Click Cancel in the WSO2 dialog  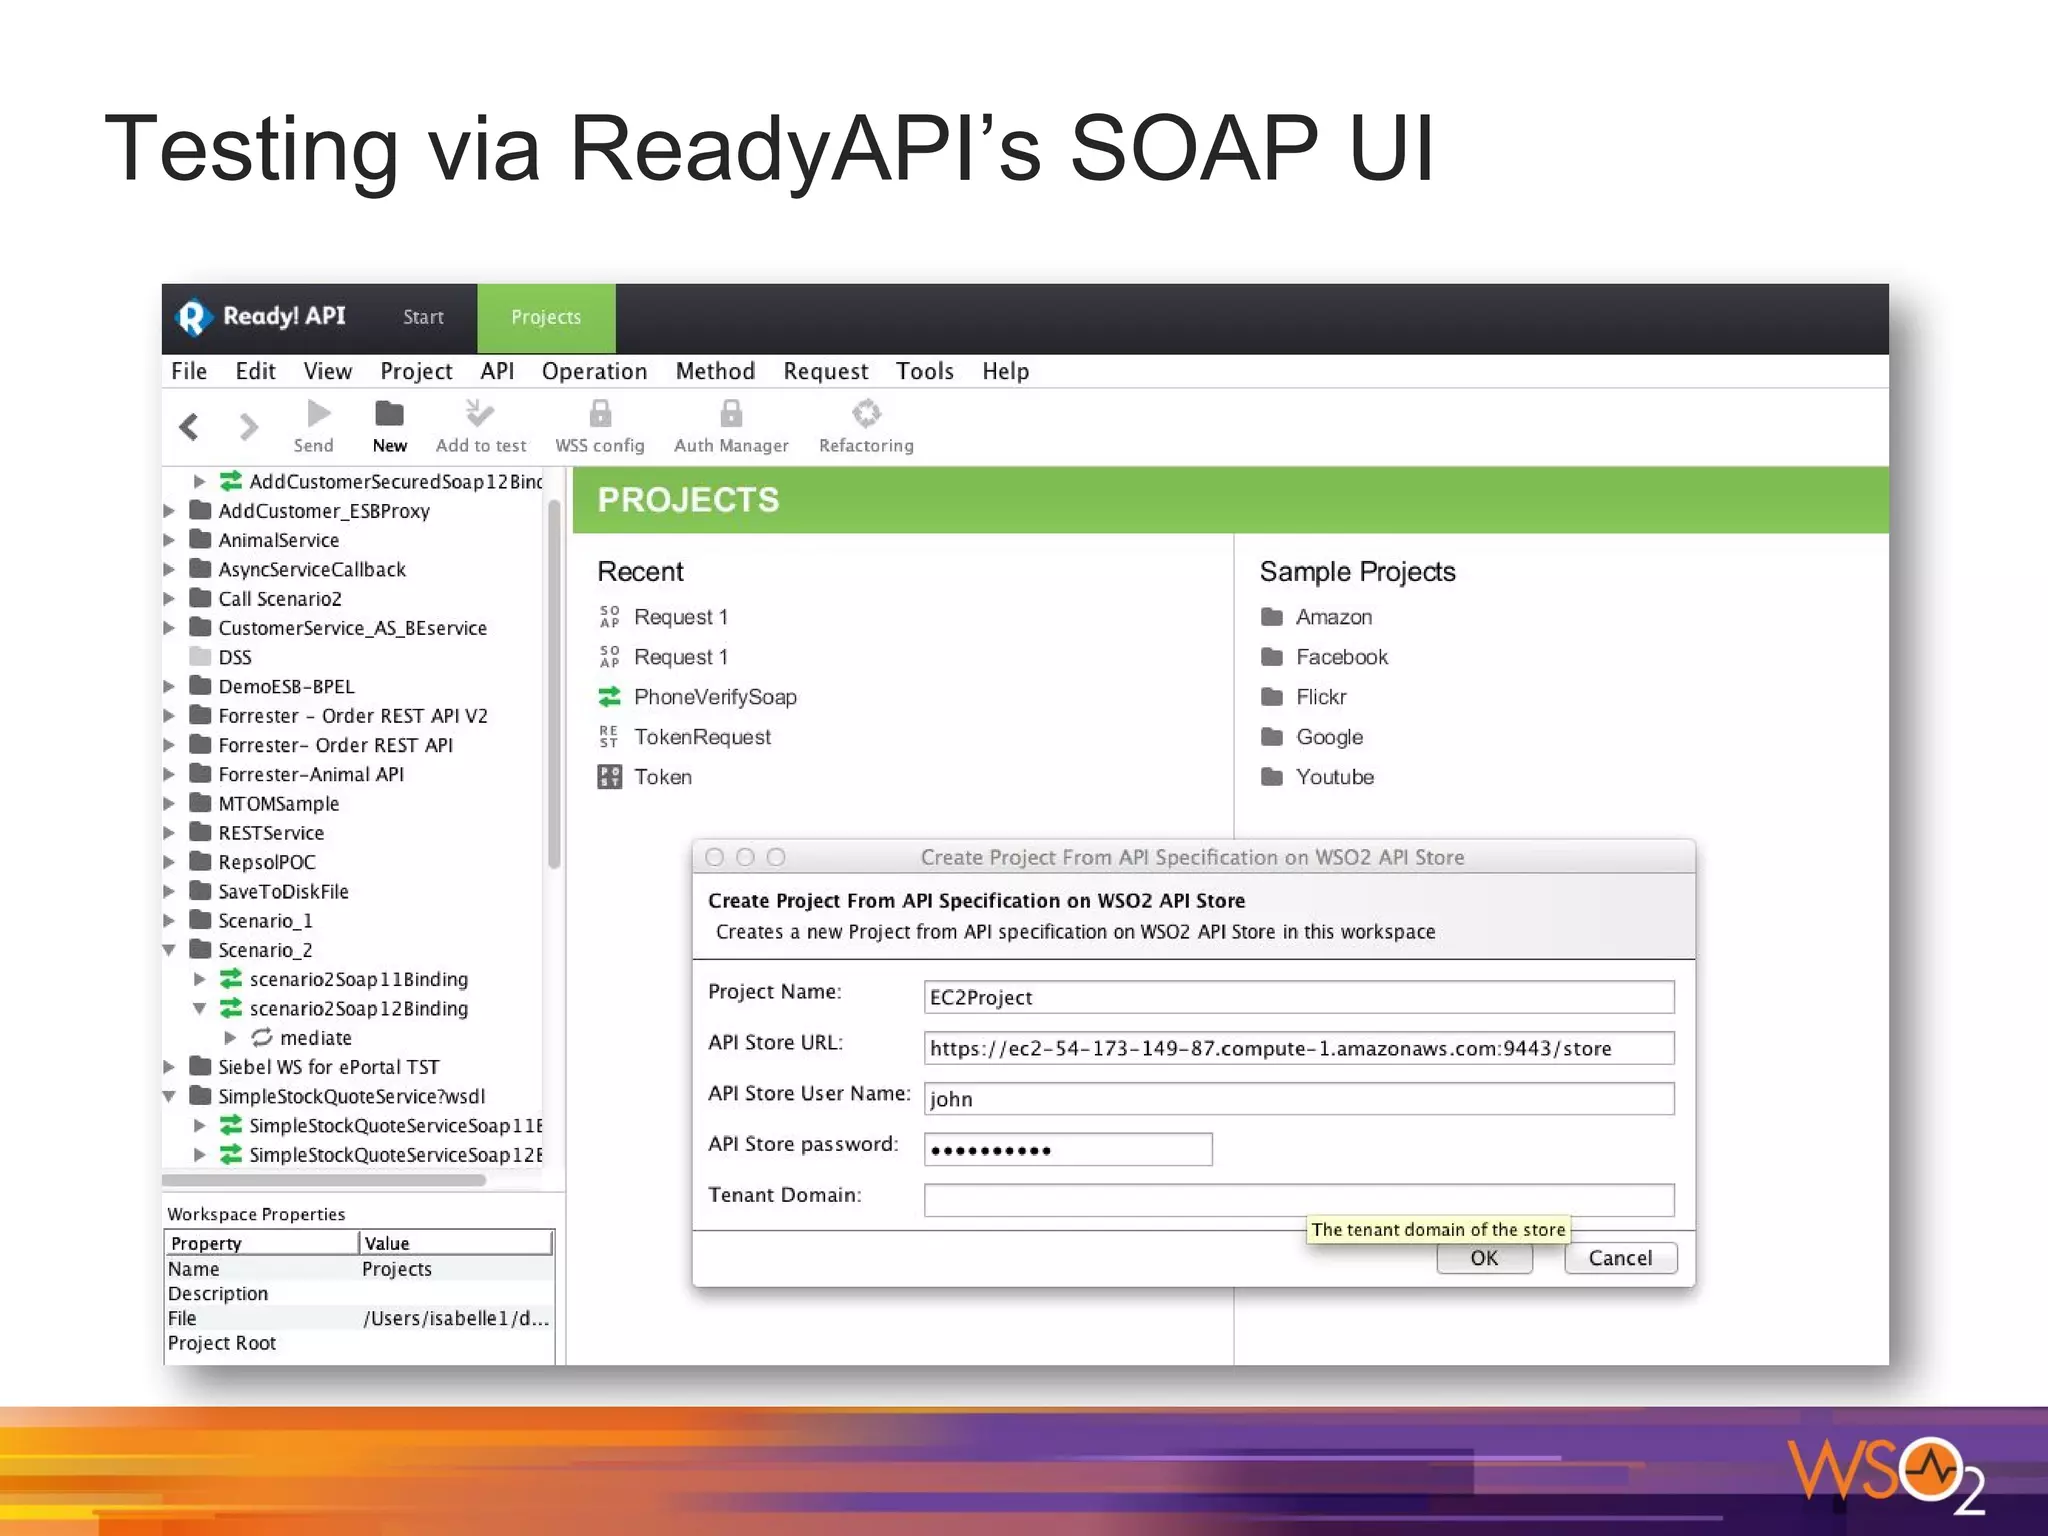(x=1620, y=1258)
